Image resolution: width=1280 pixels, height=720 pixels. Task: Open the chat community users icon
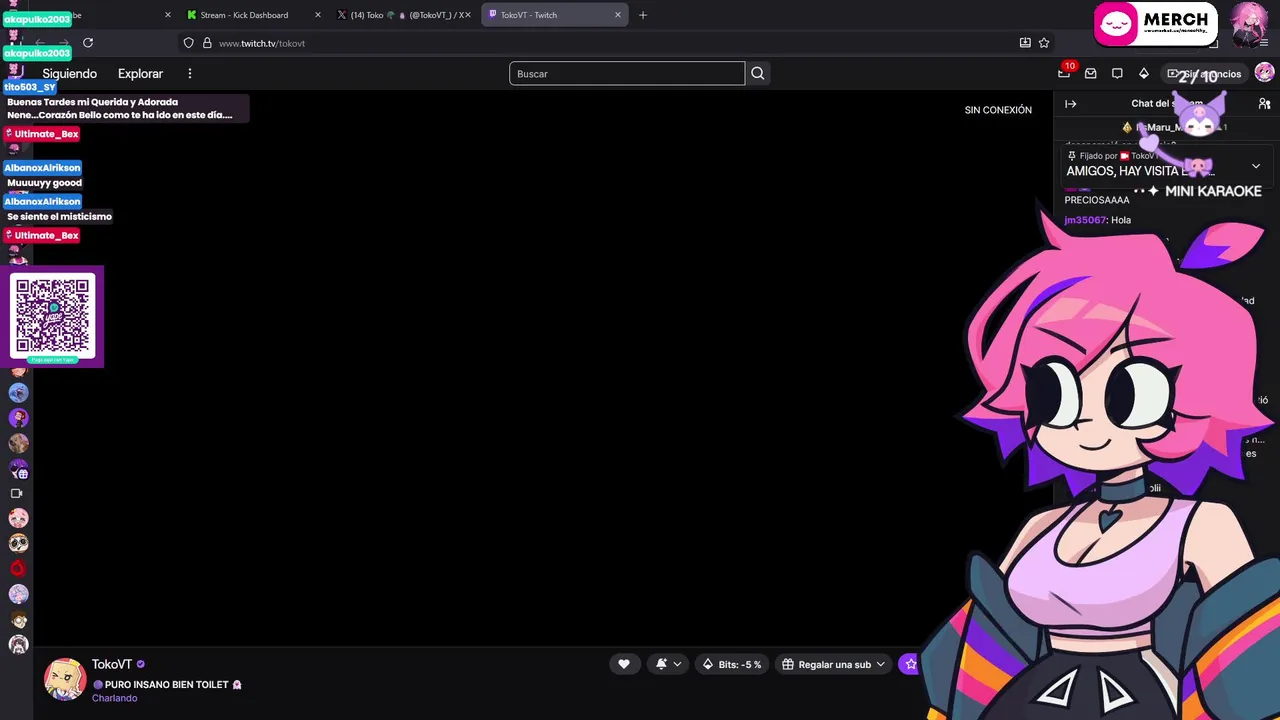coord(1264,104)
